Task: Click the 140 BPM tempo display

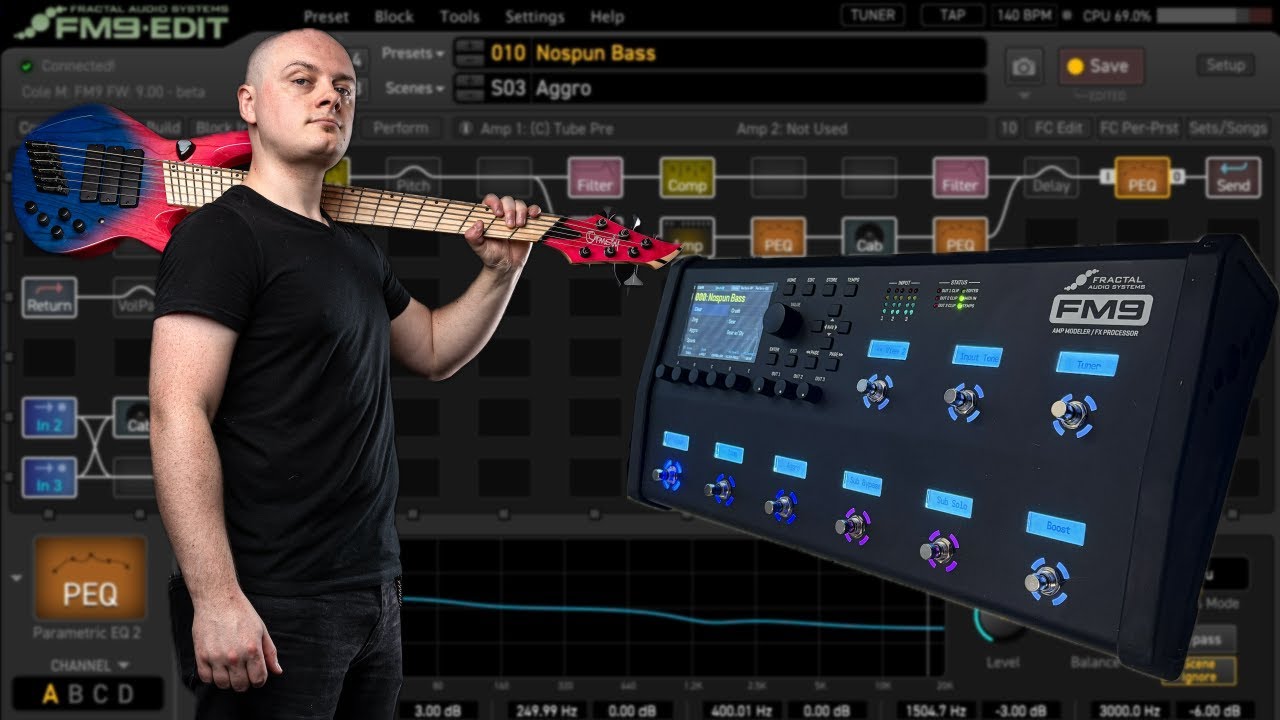Action: (x=1025, y=16)
